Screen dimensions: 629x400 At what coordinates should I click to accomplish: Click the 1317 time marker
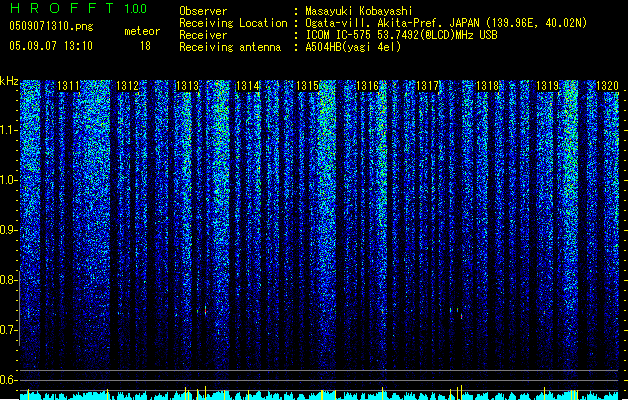(x=428, y=86)
